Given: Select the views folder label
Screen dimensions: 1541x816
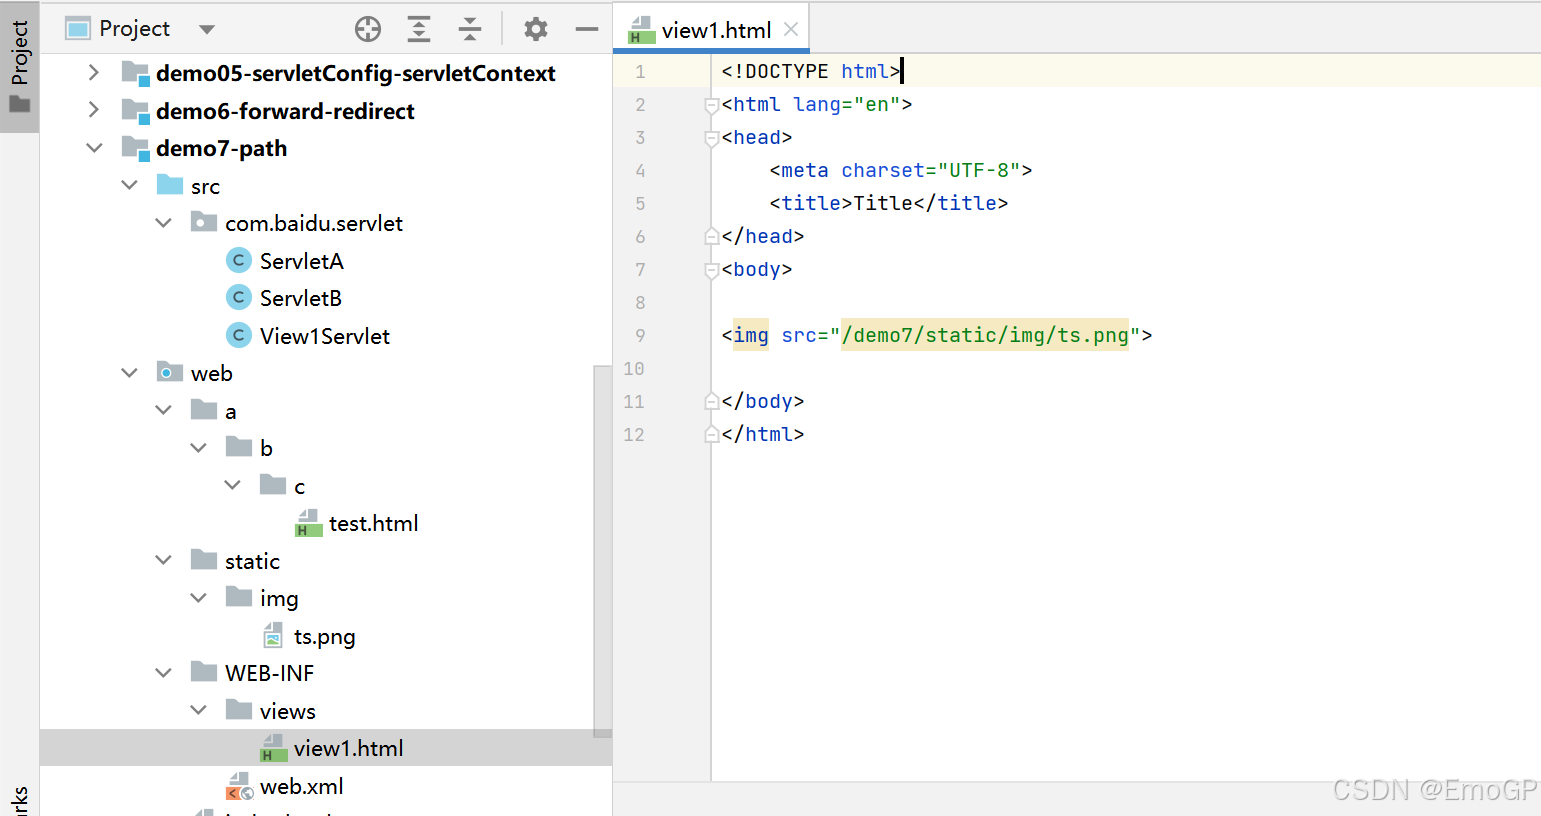Looking at the screenshot, I should click(288, 711).
